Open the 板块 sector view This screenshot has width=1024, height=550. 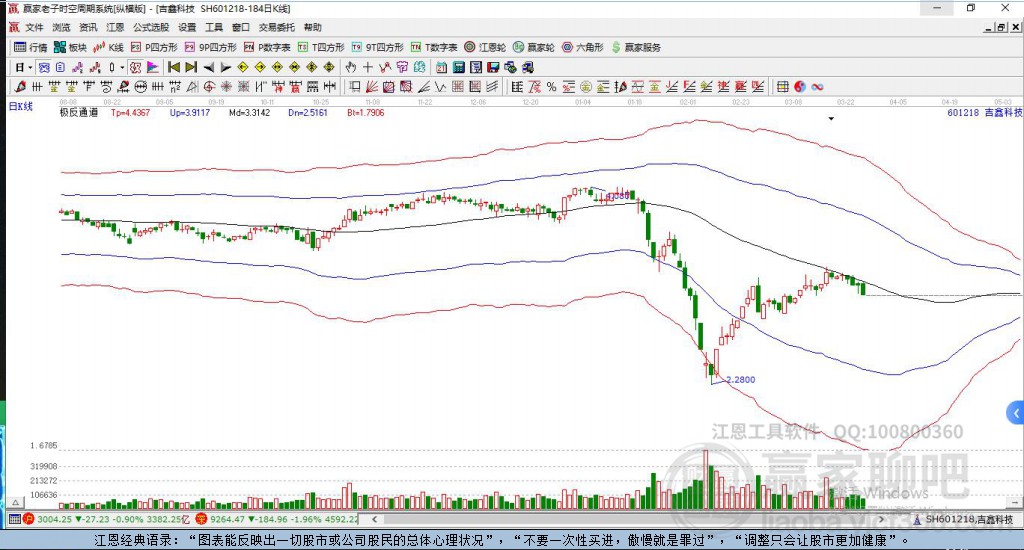pos(70,47)
